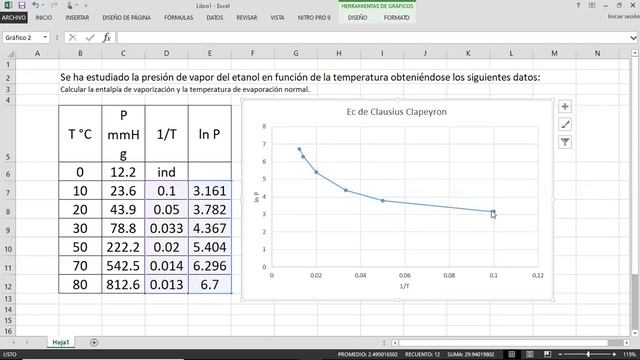Zoom in with the plus button
The width and height of the screenshot is (640, 360).
614,354
